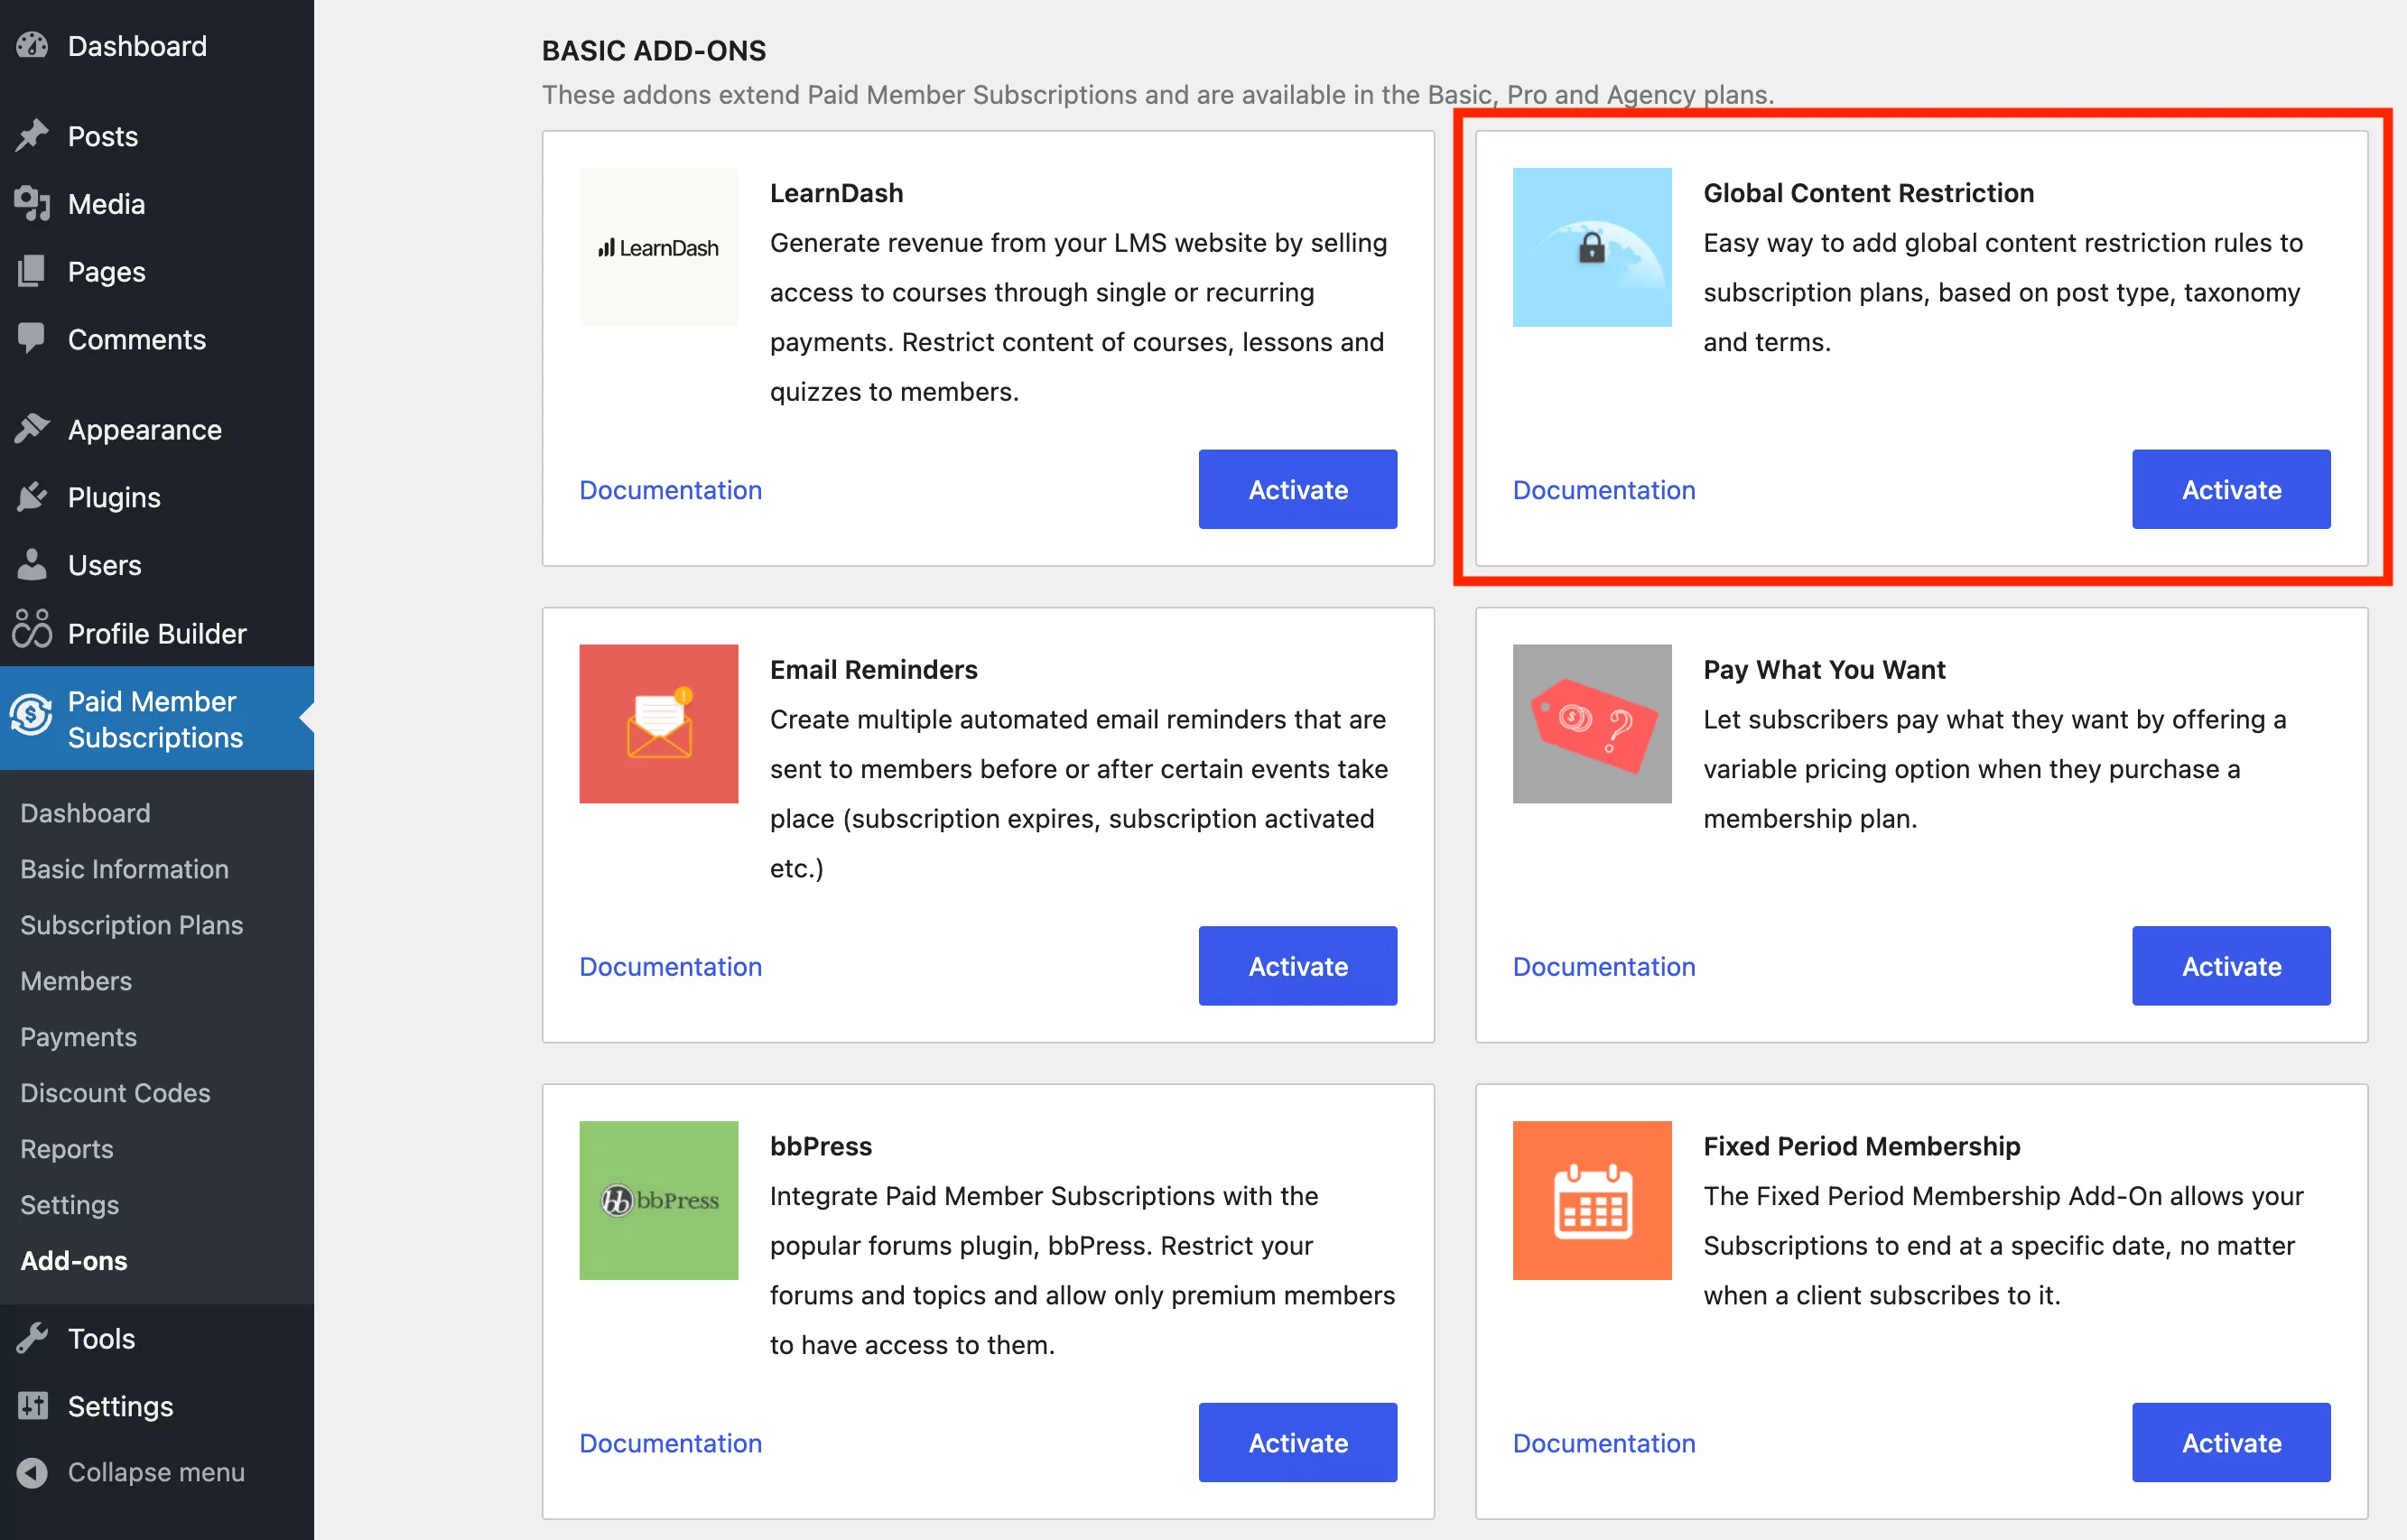
Task: Open the Media menu
Action: tap(157, 204)
